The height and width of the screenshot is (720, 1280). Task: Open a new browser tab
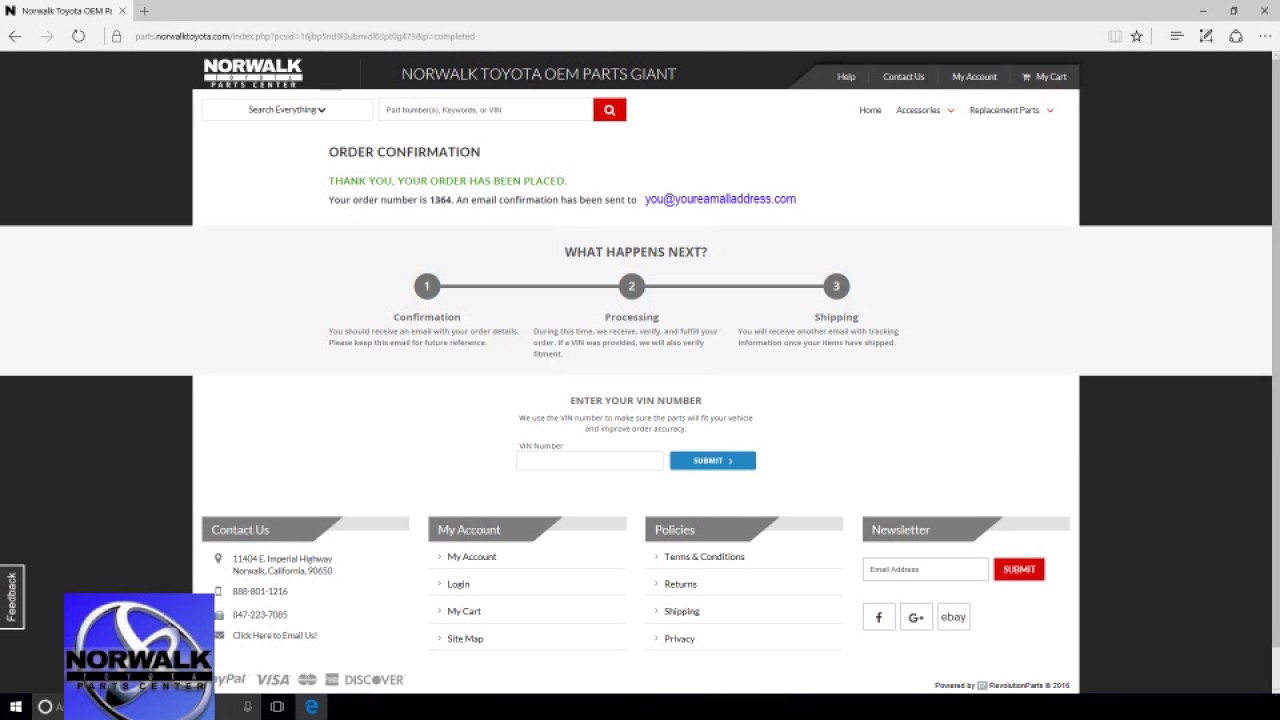tap(144, 11)
